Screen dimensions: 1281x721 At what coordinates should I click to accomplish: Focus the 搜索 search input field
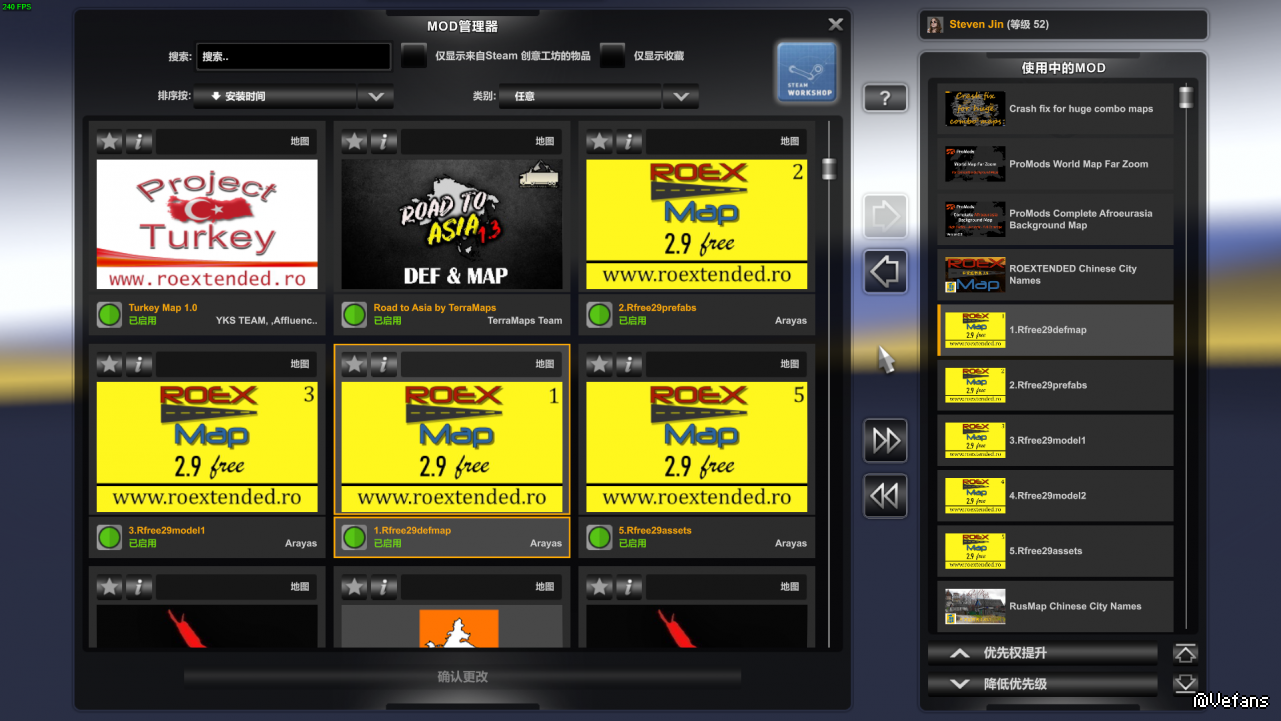tap(293, 56)
